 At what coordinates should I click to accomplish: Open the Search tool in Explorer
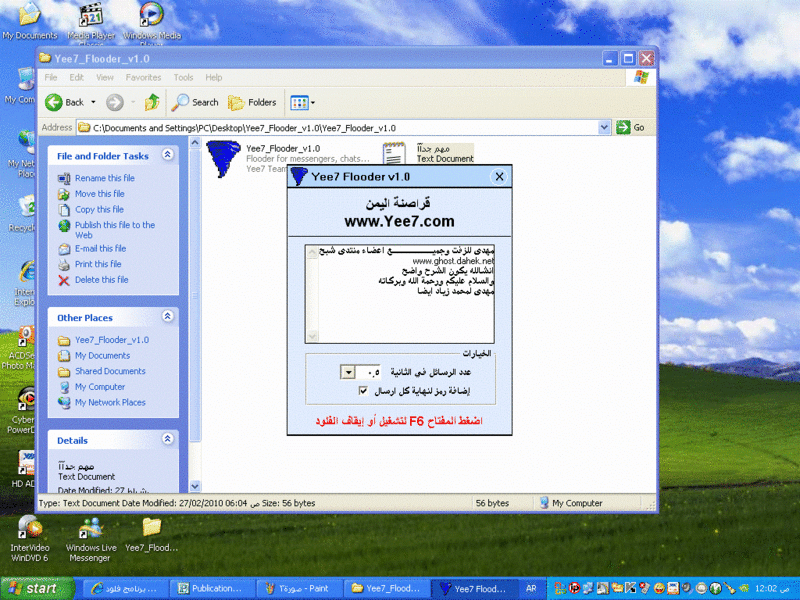click(195, 103)
